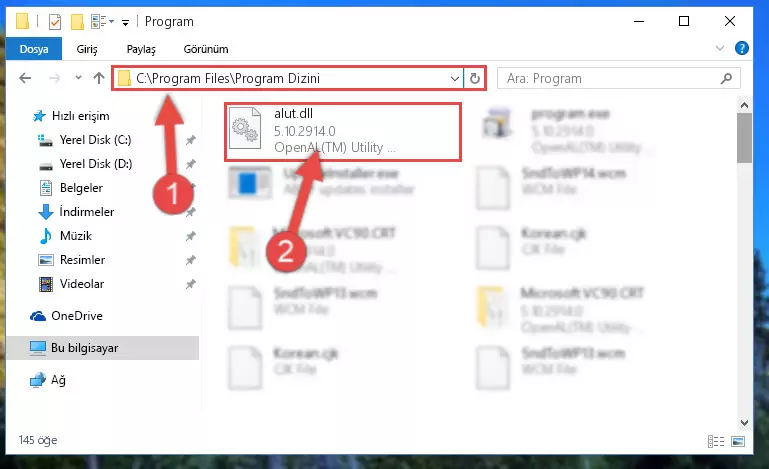Click the pin icon beside Resimler
The image size is (769, 469).
(x=190, y=261)
